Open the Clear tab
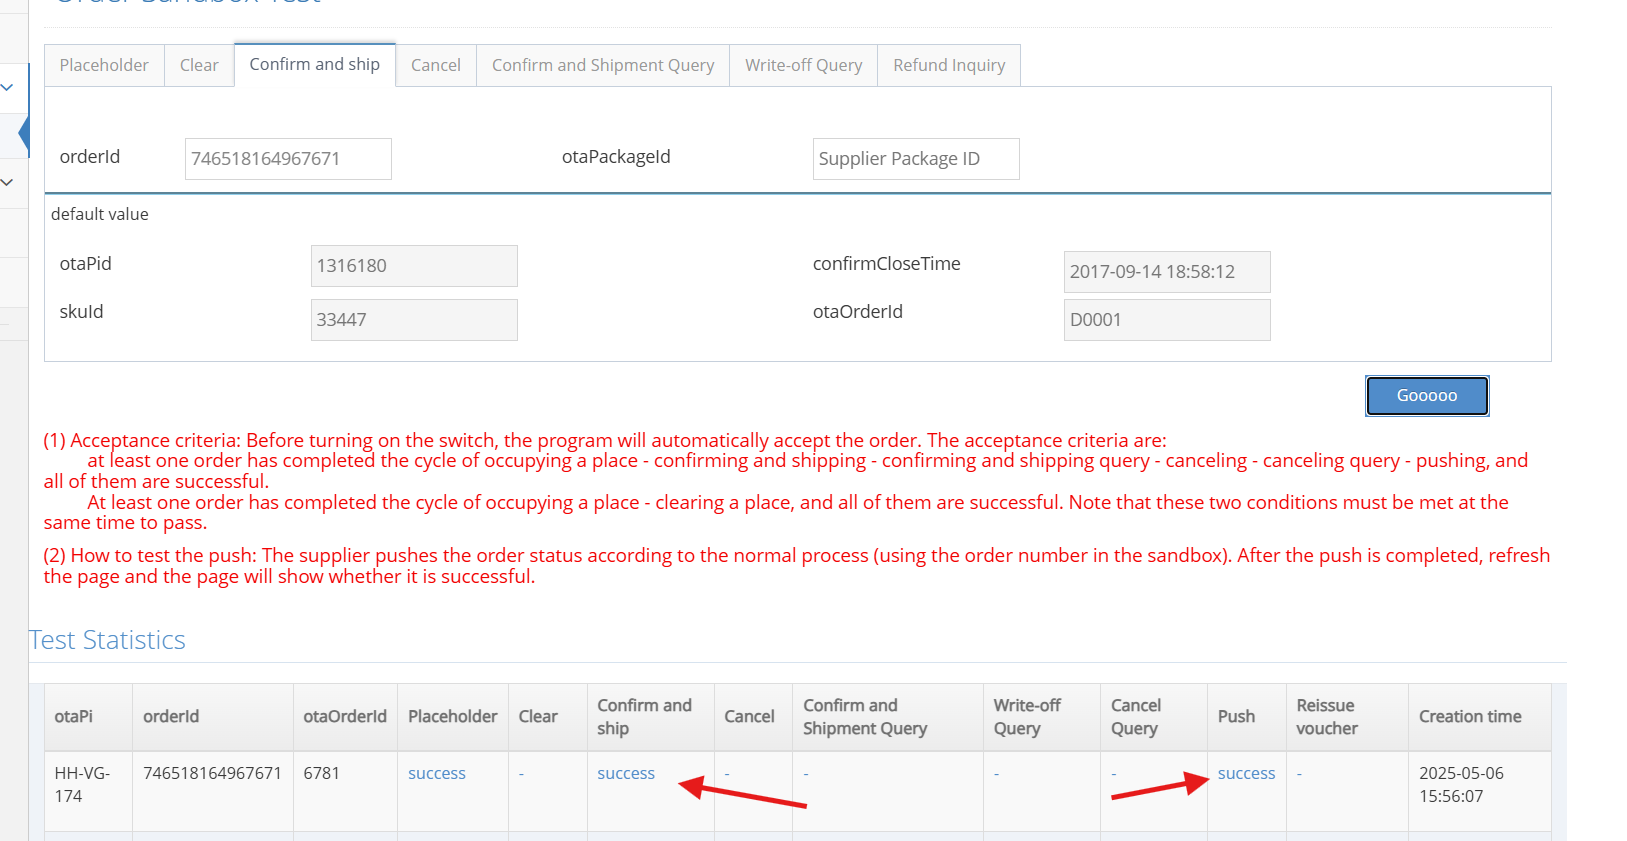The width and height of the screenshot is (1627, 841). click(x=199, y=65)
